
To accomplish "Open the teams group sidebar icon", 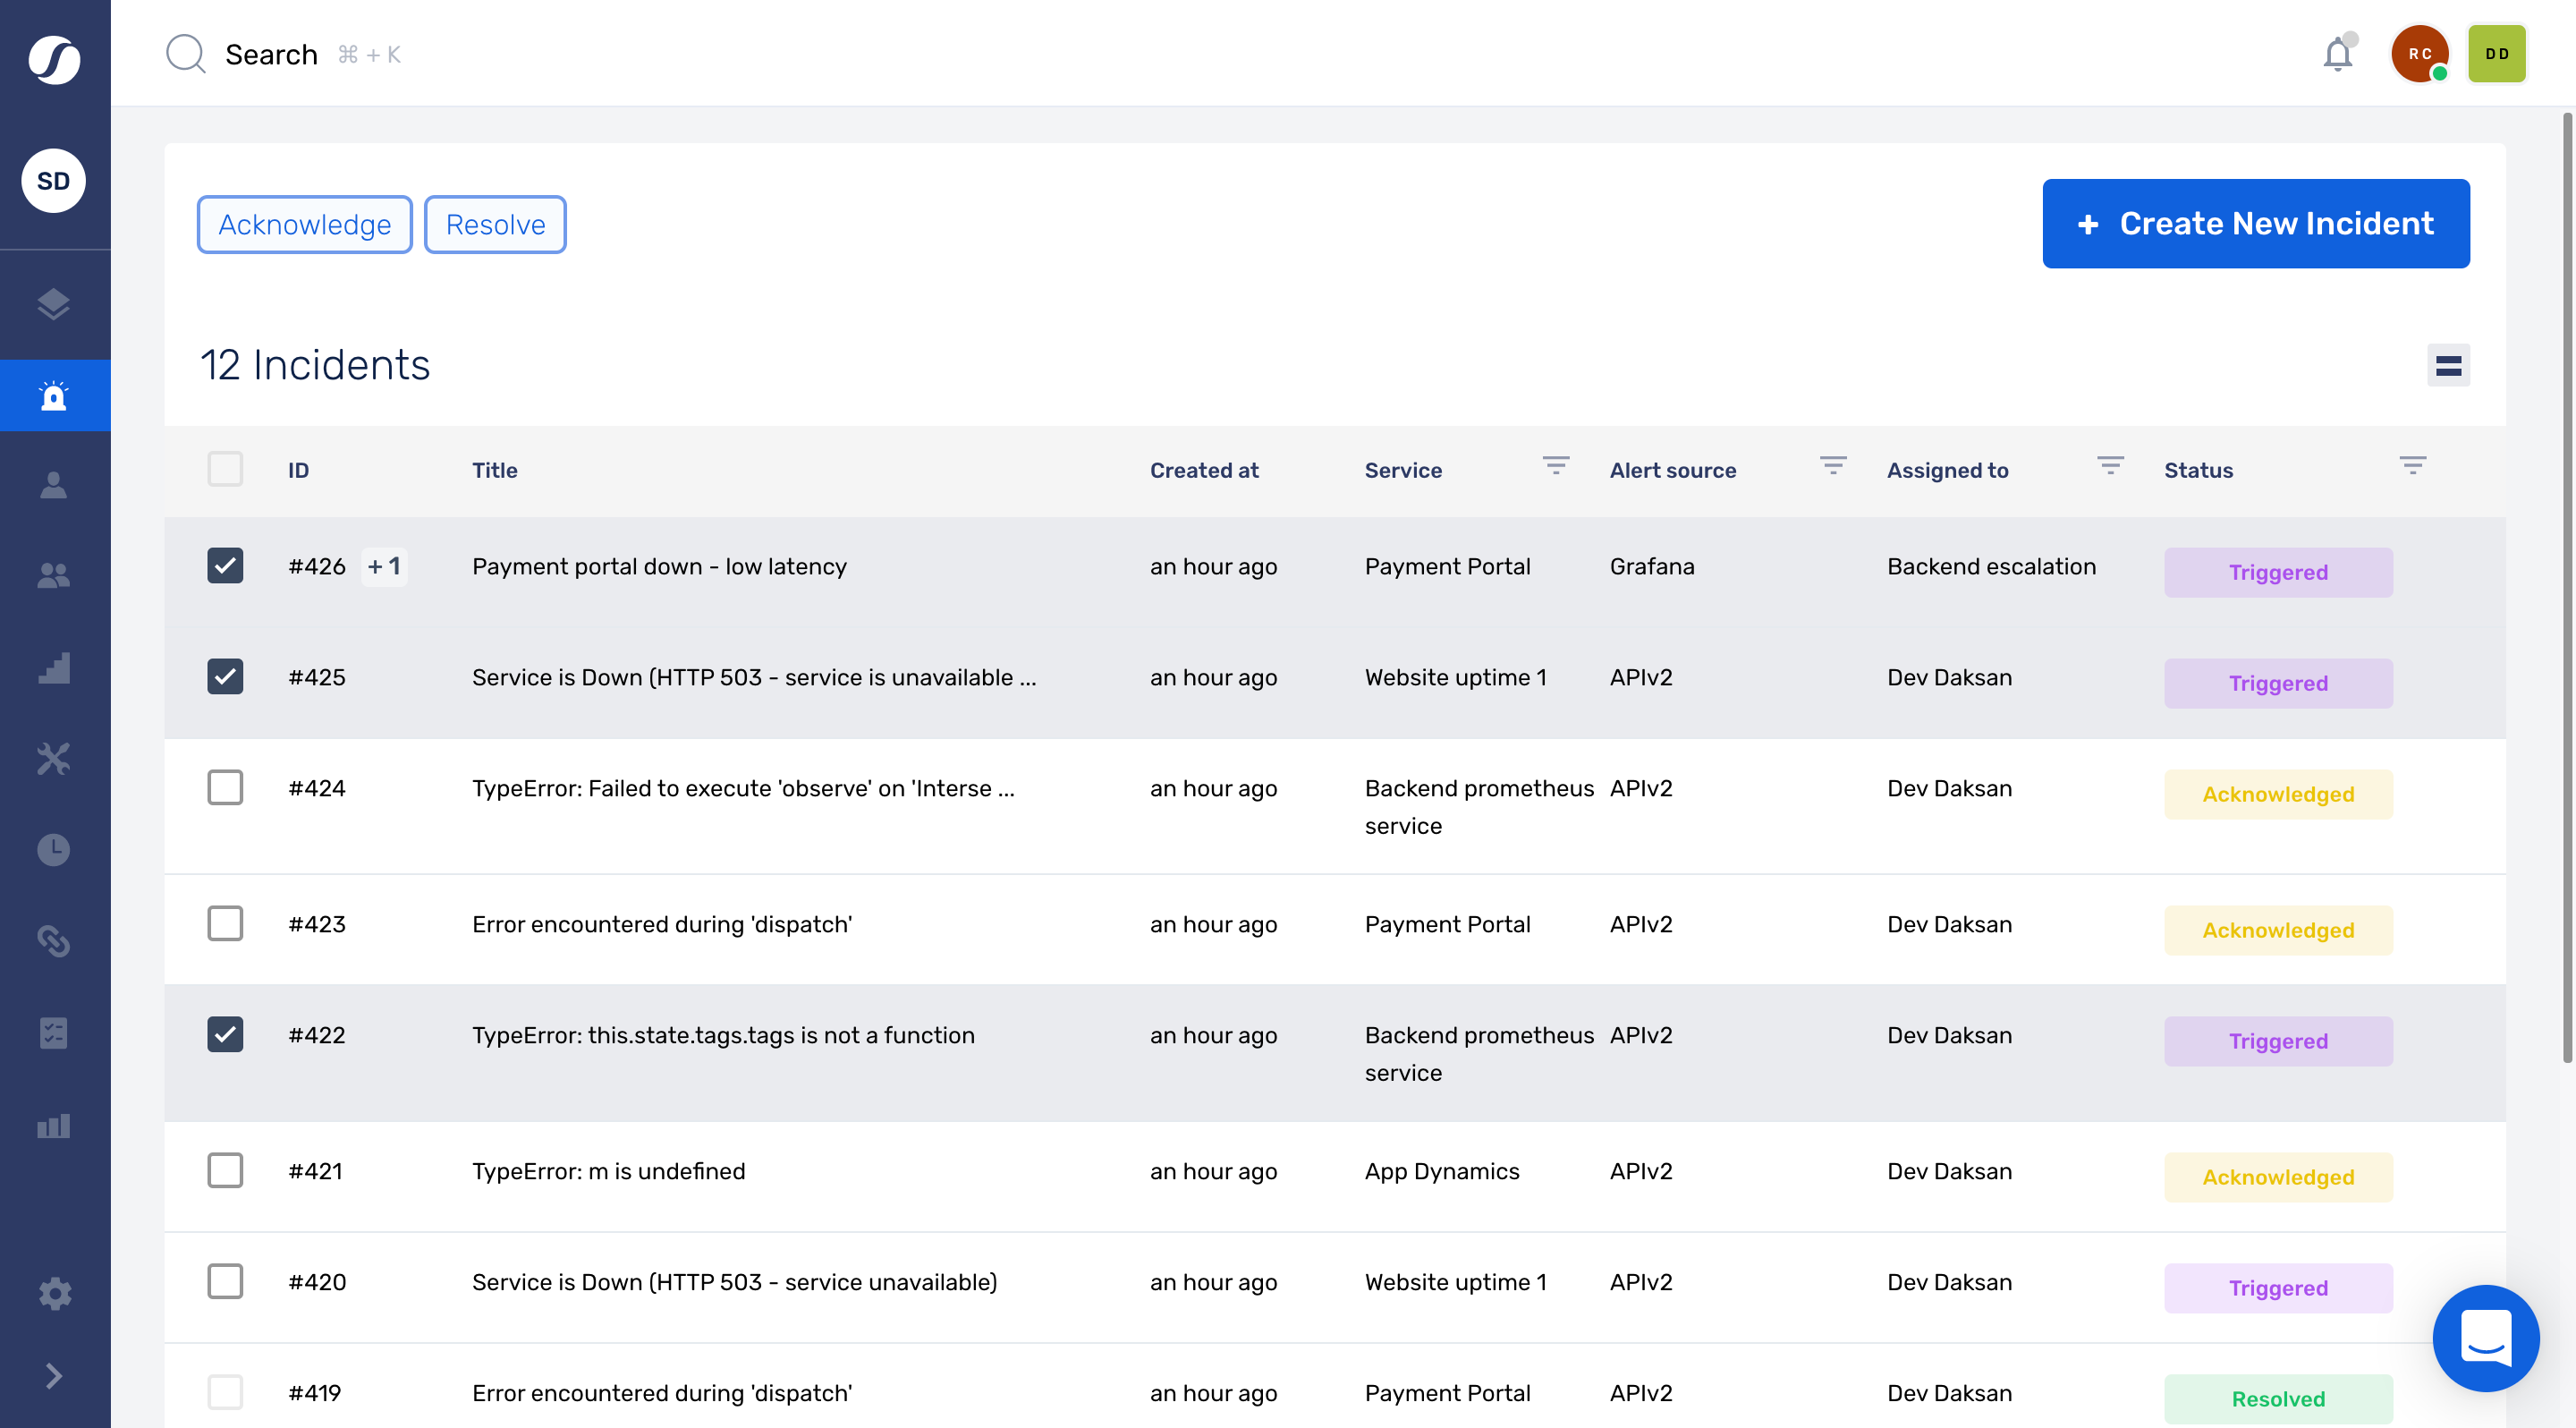I will click(x=54, y=576).
